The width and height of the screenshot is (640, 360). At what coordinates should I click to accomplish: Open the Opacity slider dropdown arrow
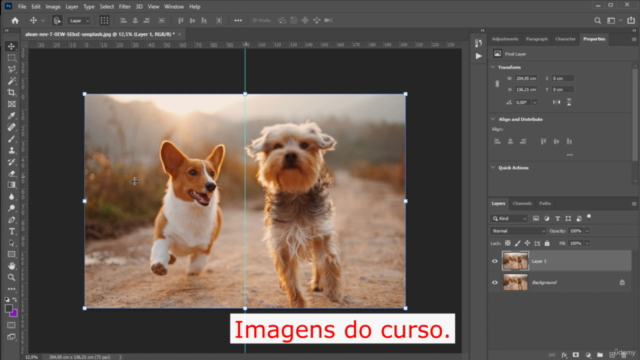tap(587, 231)
